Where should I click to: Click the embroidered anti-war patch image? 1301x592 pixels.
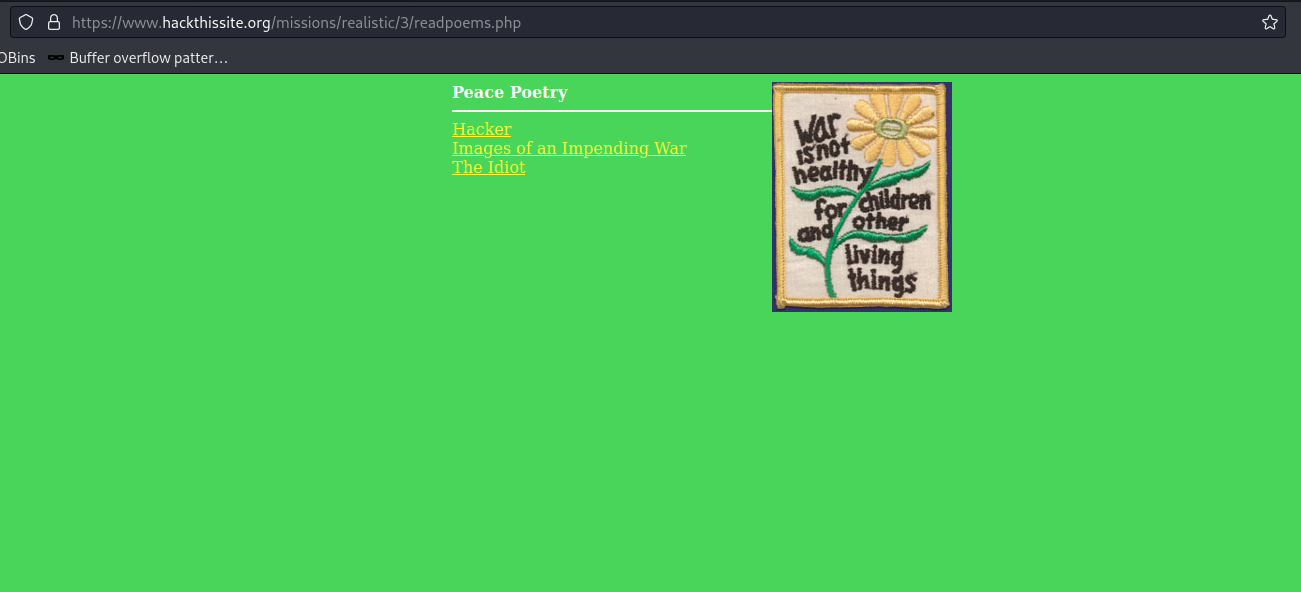click(861, 197)
